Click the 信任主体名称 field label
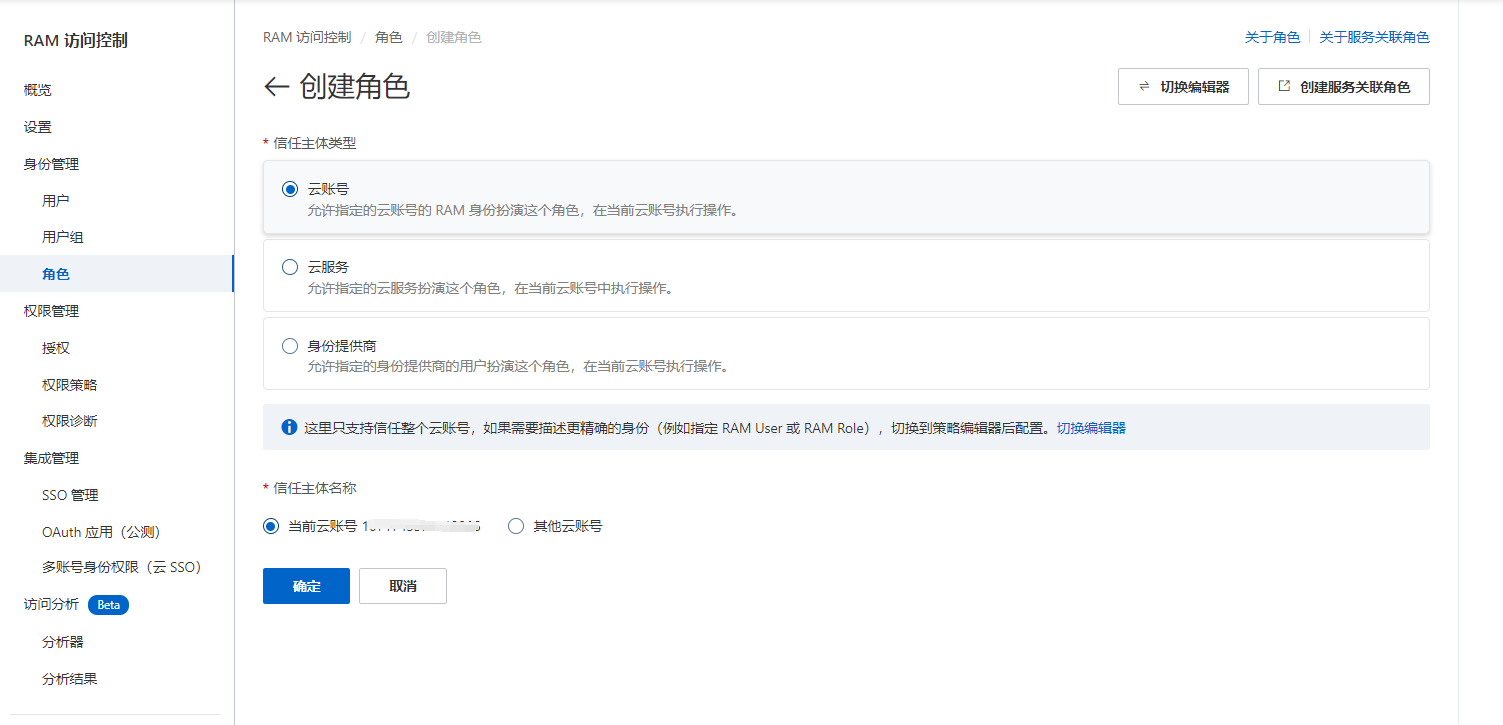 314,488
